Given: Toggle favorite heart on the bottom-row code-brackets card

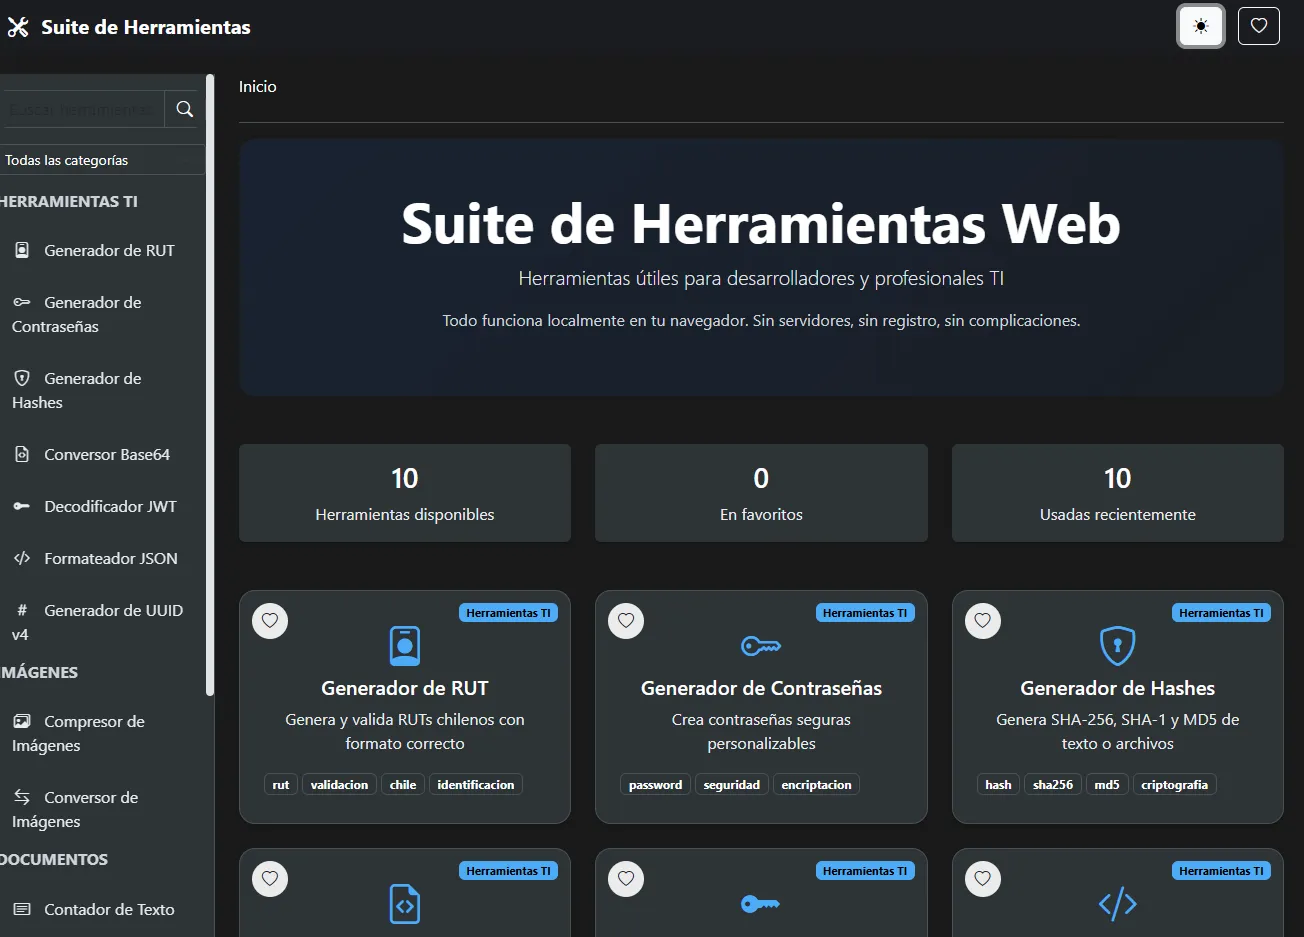Looking at the screenshot, I should 983,878.
